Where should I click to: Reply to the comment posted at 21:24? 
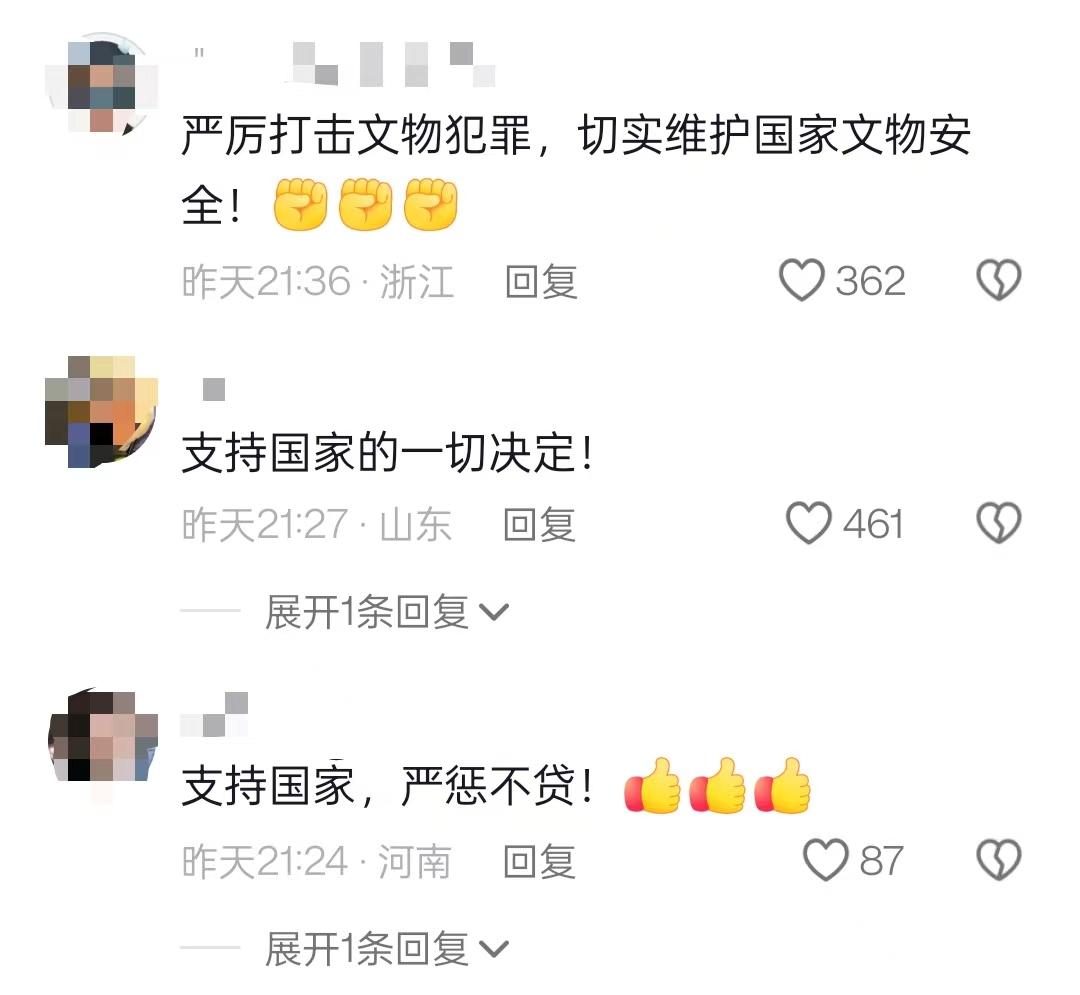[x=539, y=861]
